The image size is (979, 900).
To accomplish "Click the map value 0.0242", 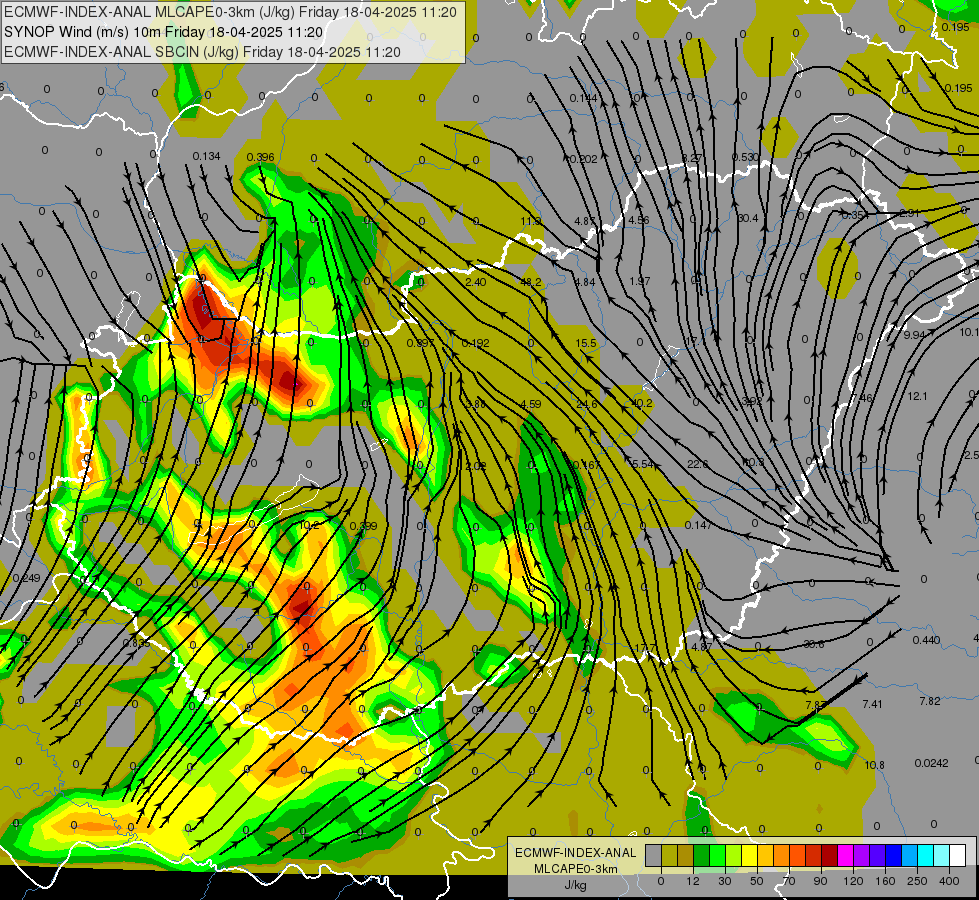I will click(x=932, y=763).
